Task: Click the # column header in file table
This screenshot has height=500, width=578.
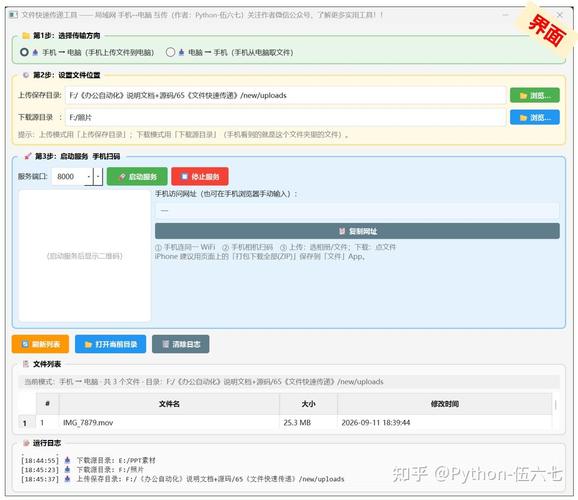Action: tap(47, 404)
